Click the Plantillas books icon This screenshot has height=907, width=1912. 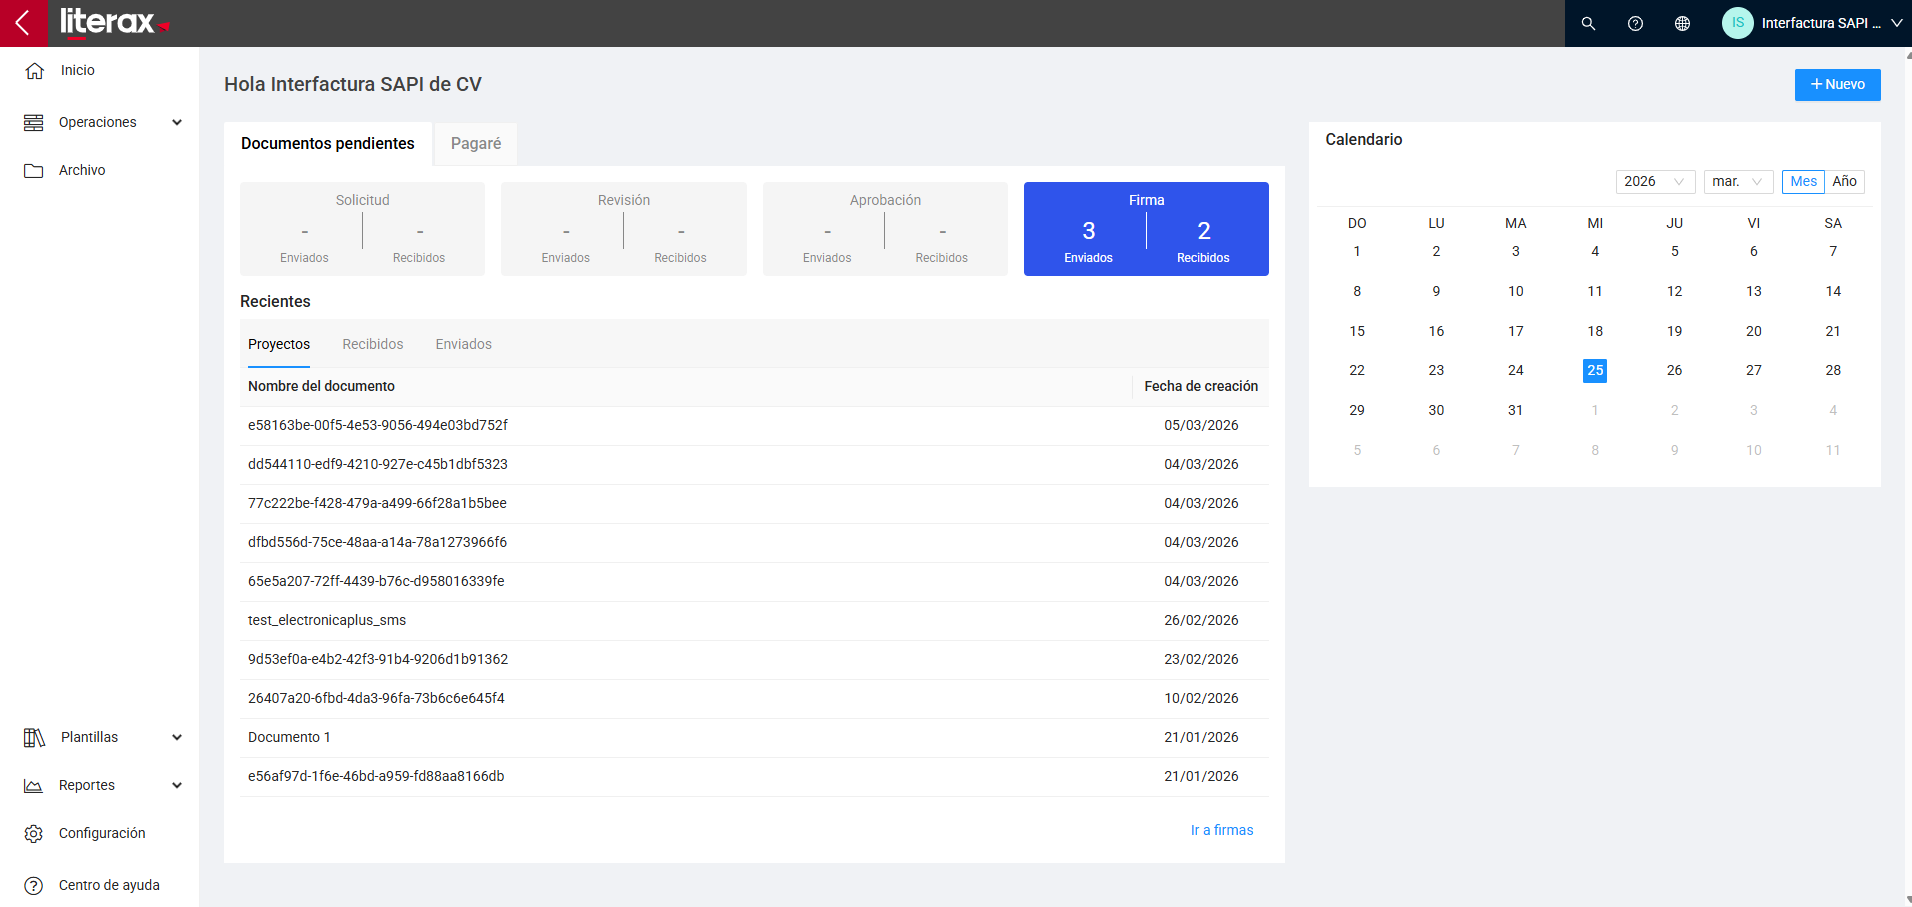click(34, 738)
